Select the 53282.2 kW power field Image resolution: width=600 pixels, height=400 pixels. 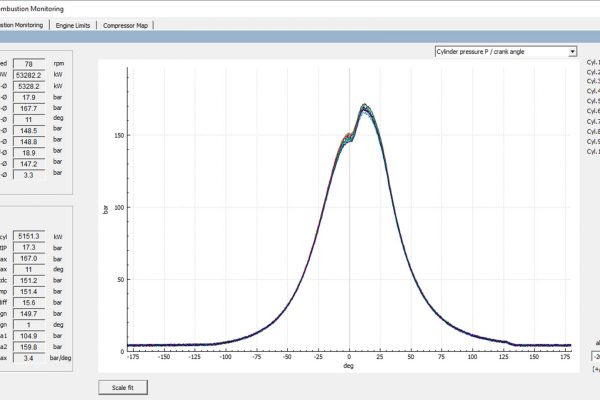click(35, 74)
